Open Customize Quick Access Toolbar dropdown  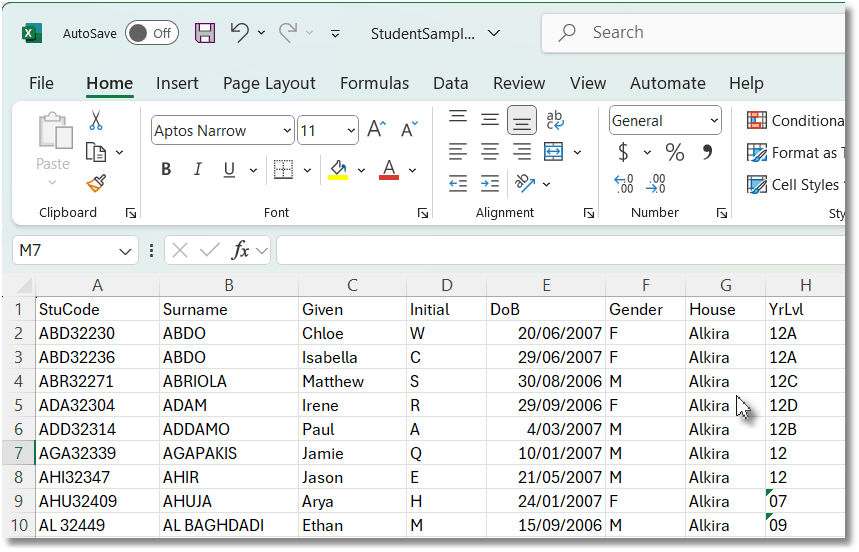point(335,34)
